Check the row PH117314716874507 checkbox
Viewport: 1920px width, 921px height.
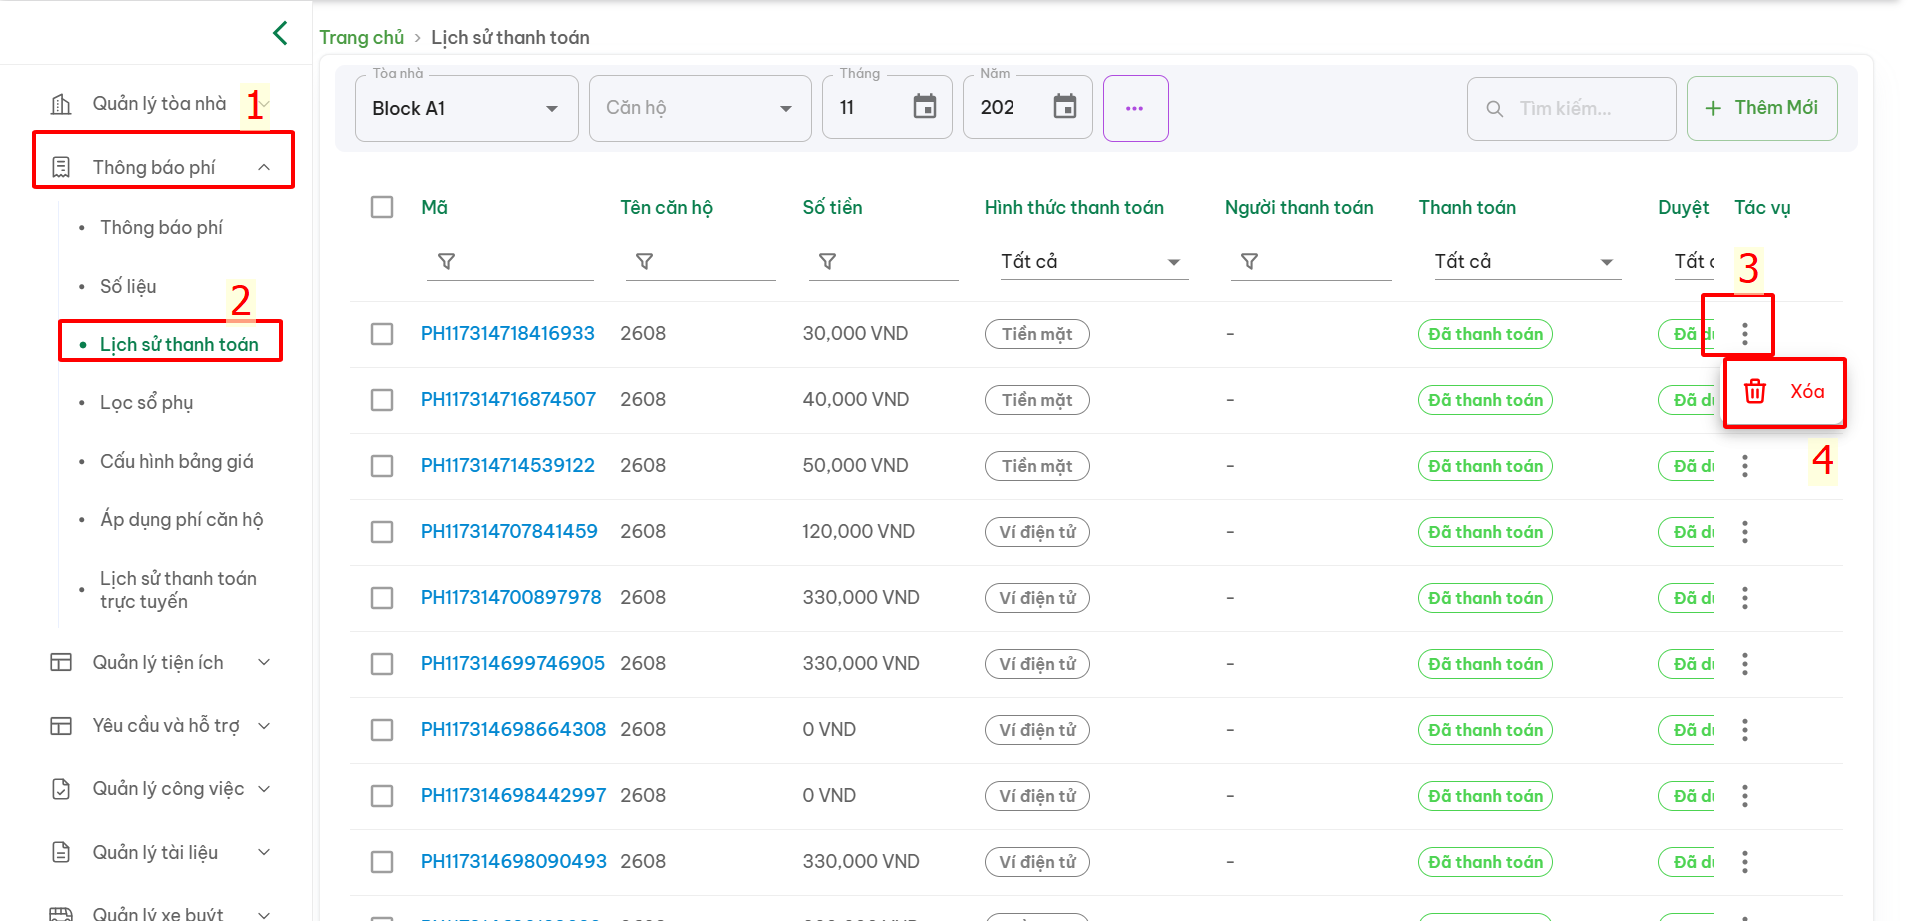(382, 400)
